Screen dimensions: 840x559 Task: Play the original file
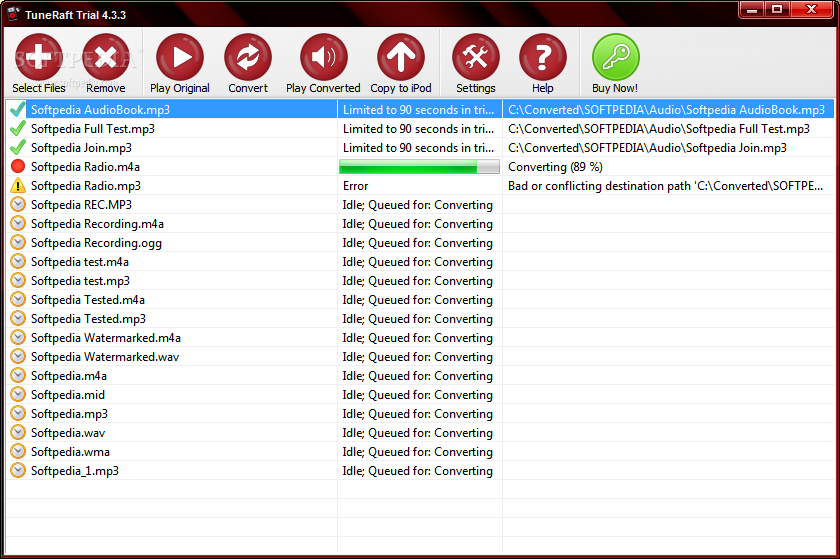tap(180, 57)
